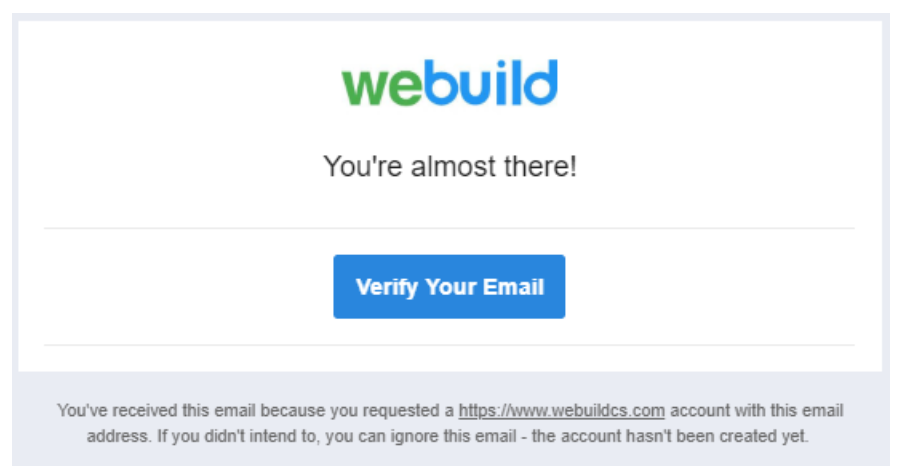900x474 pixels.
Task: Click the word "almost" in the heading
Action: (x=453, y=167)
